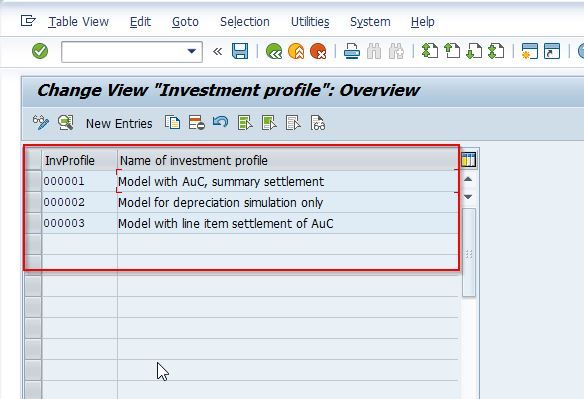This screenshot has height=399, width=584.
Task: Go to Next Page icon
Action: coord(474,51)
